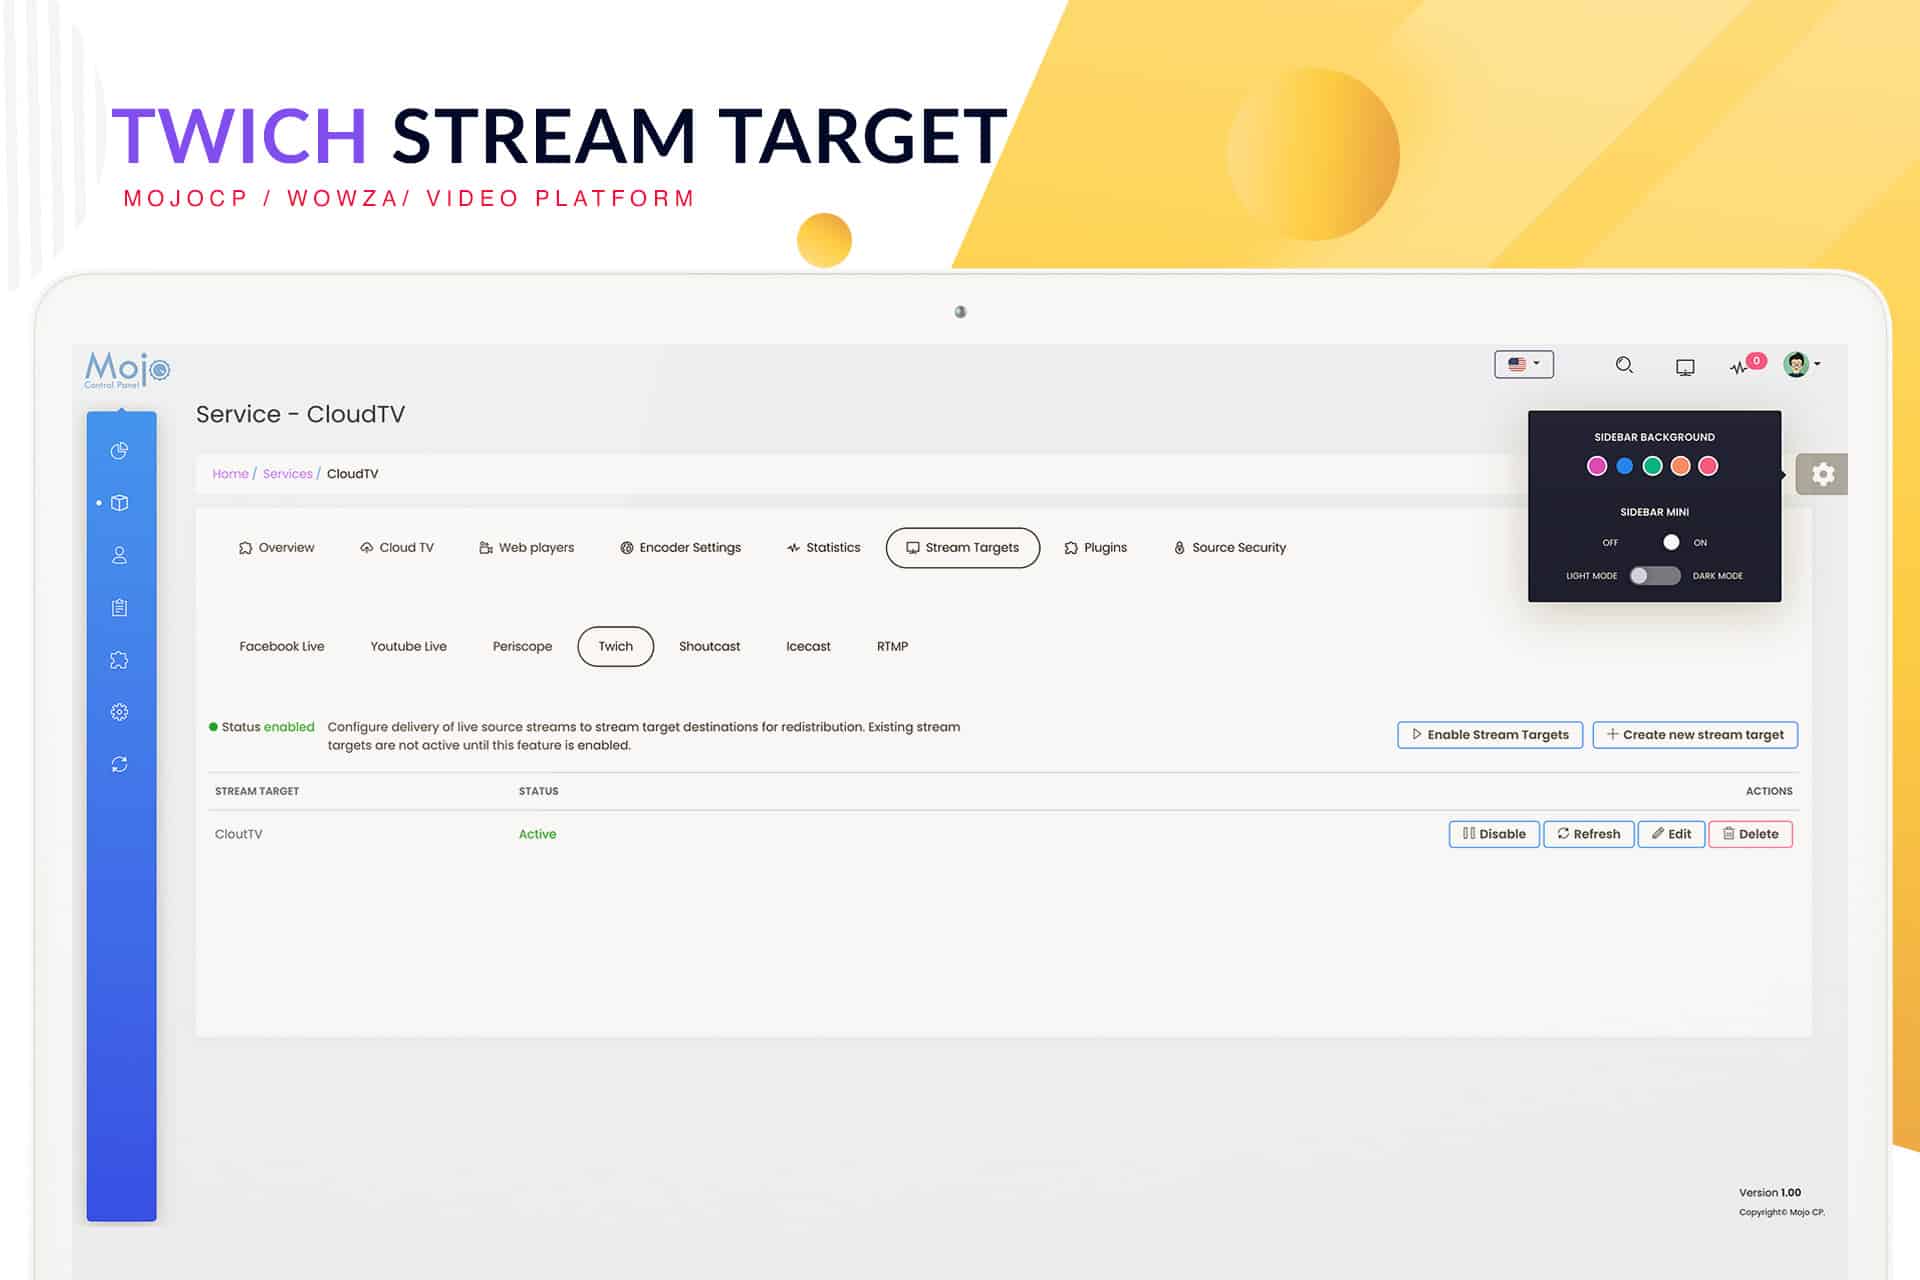Click the CloudTV breadcrumb text
Viewport: 1920px width, 1280px height.
point(352,474)
